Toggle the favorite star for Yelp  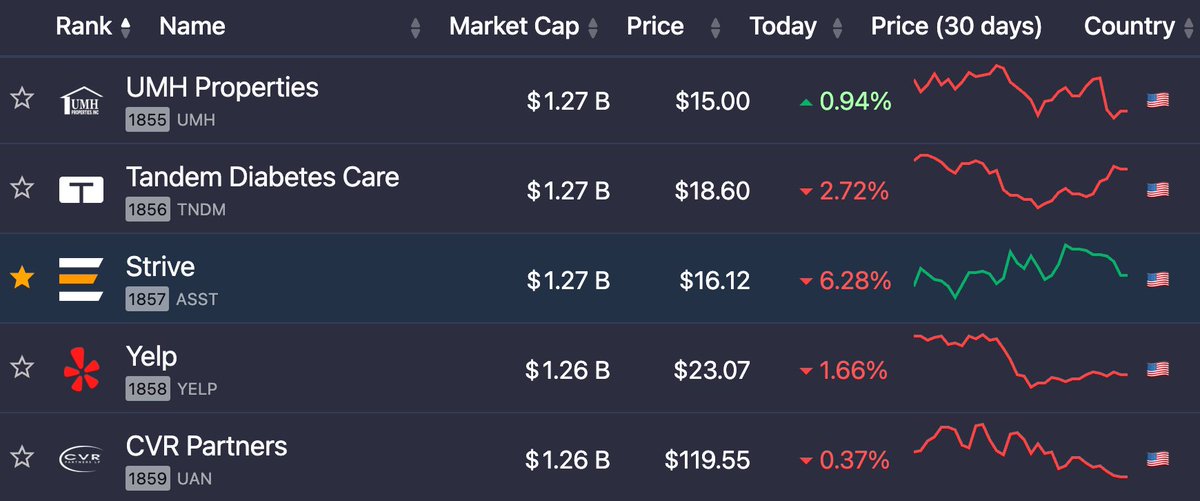22,367
